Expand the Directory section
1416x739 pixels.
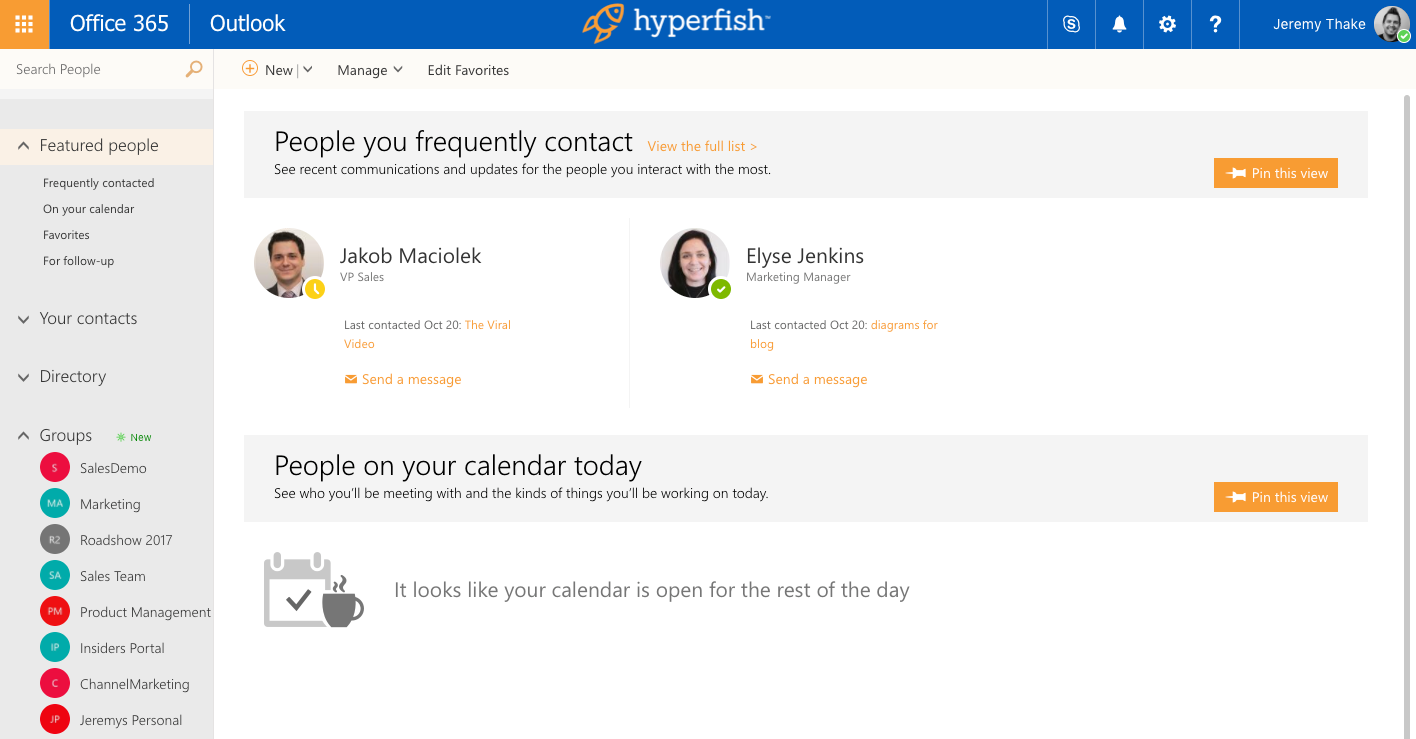pos(23,377)
